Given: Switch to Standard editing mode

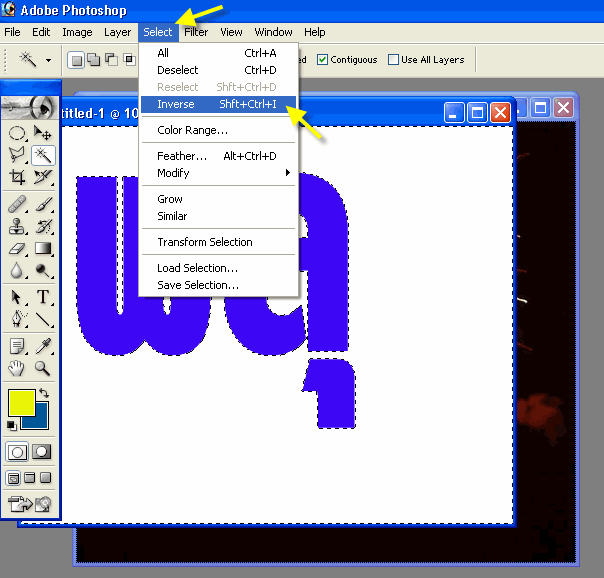Looking at the screenshot, I should pos(17,452).
